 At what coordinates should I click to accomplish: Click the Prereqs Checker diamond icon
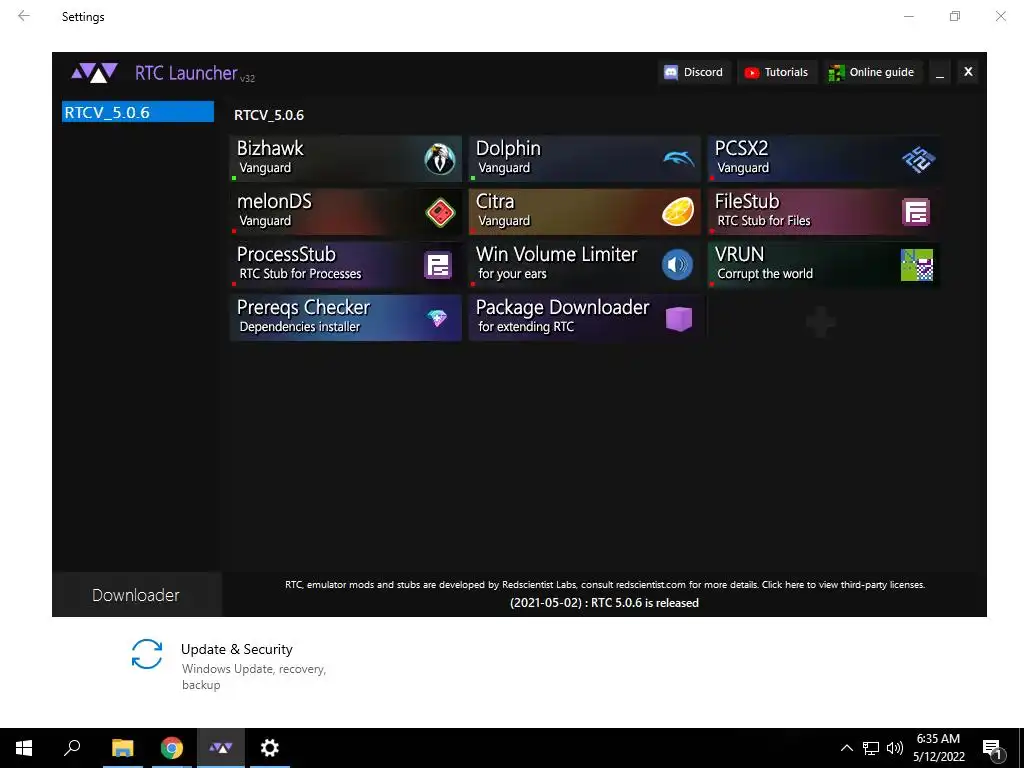tap(437, 318)
